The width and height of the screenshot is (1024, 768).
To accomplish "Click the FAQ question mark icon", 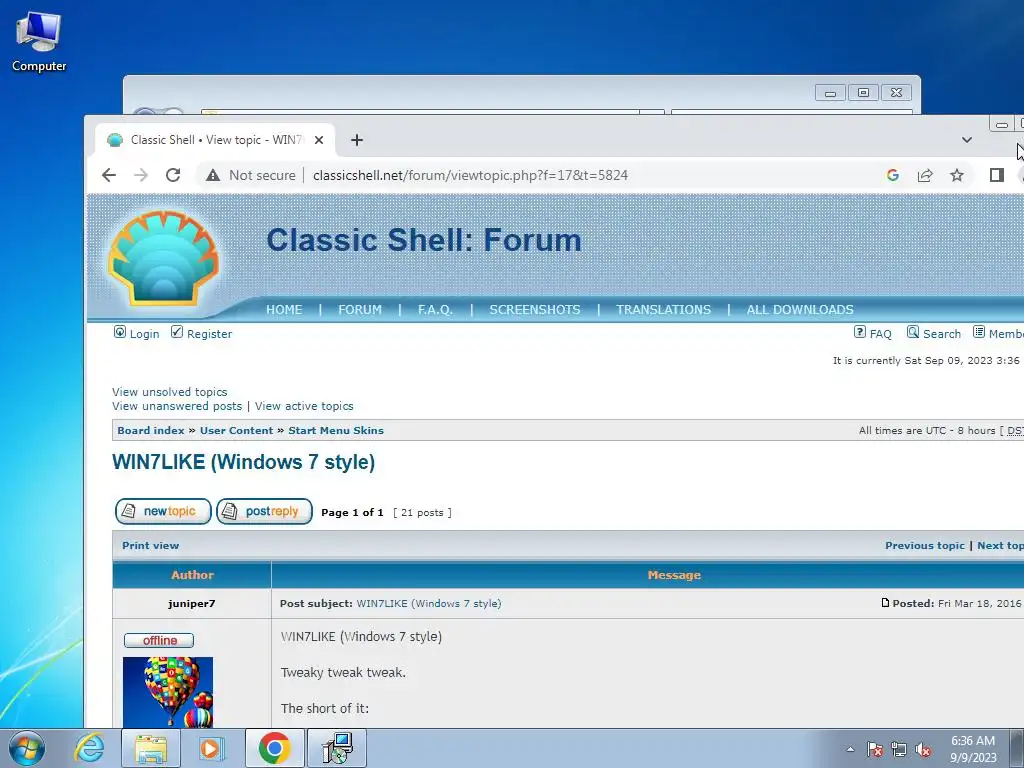I will click(x=860, y=332).
